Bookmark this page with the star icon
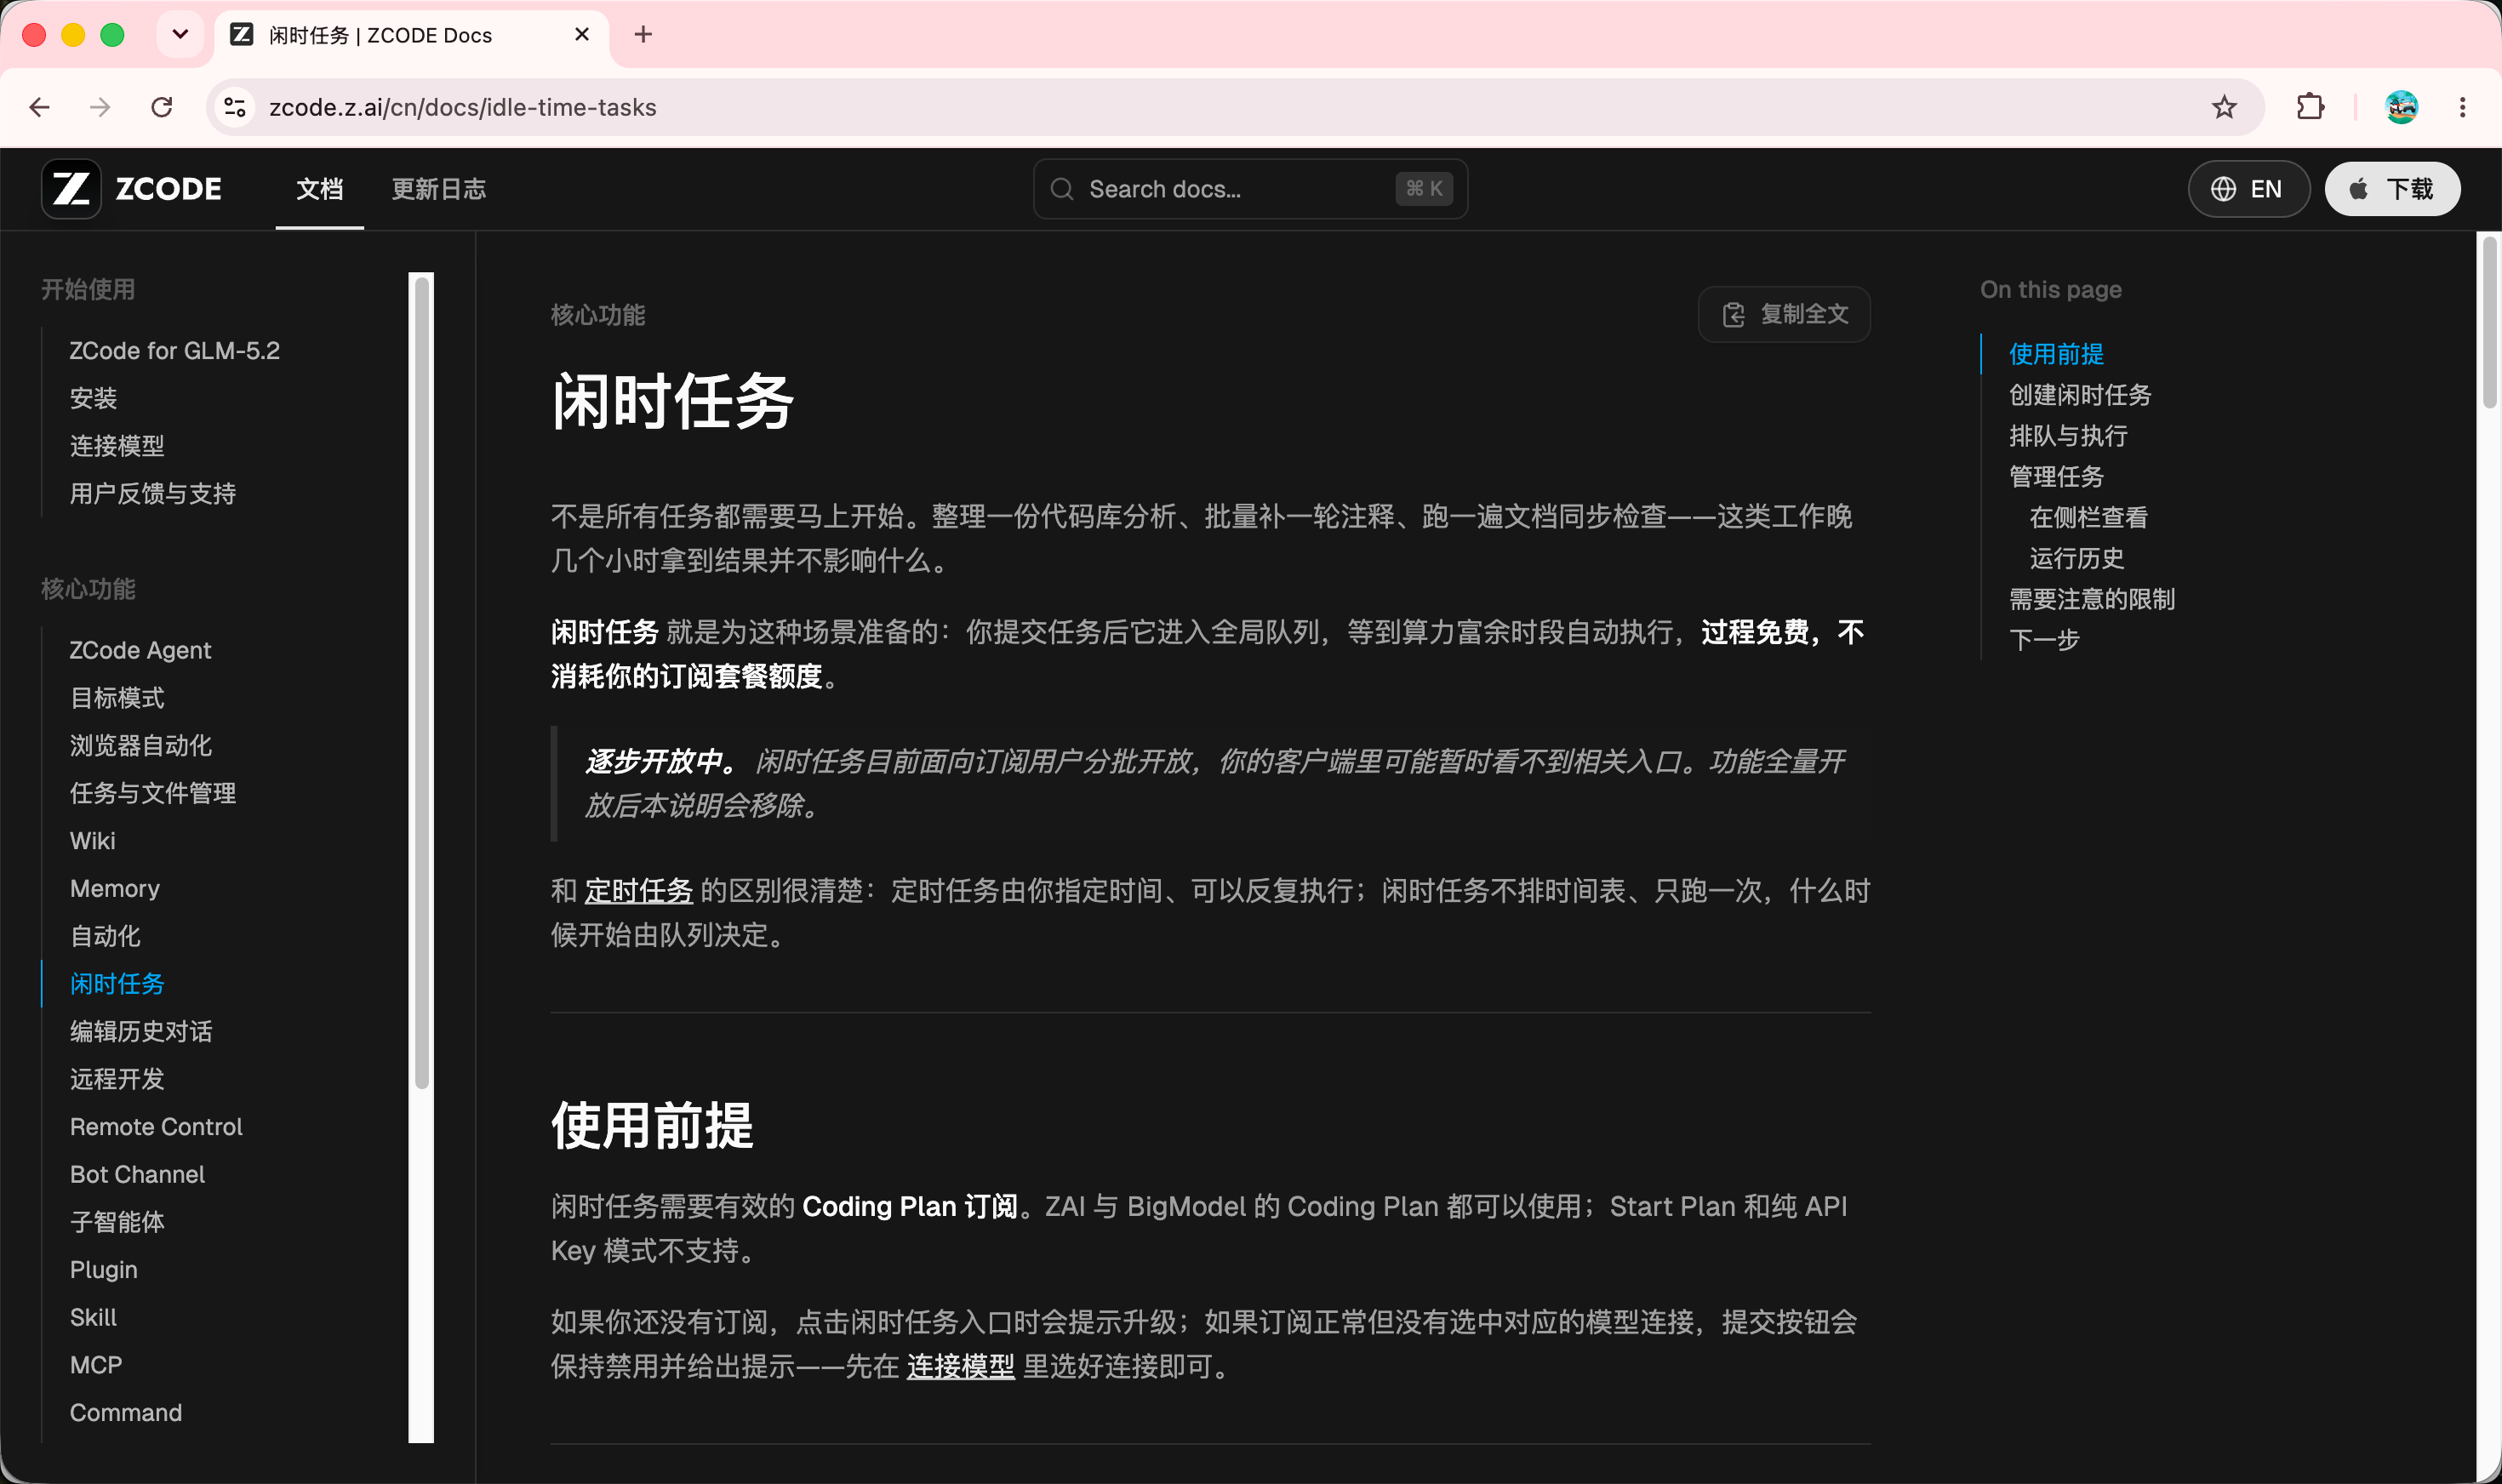This screenshot has width=2502, height=1484. (2224, 107)
